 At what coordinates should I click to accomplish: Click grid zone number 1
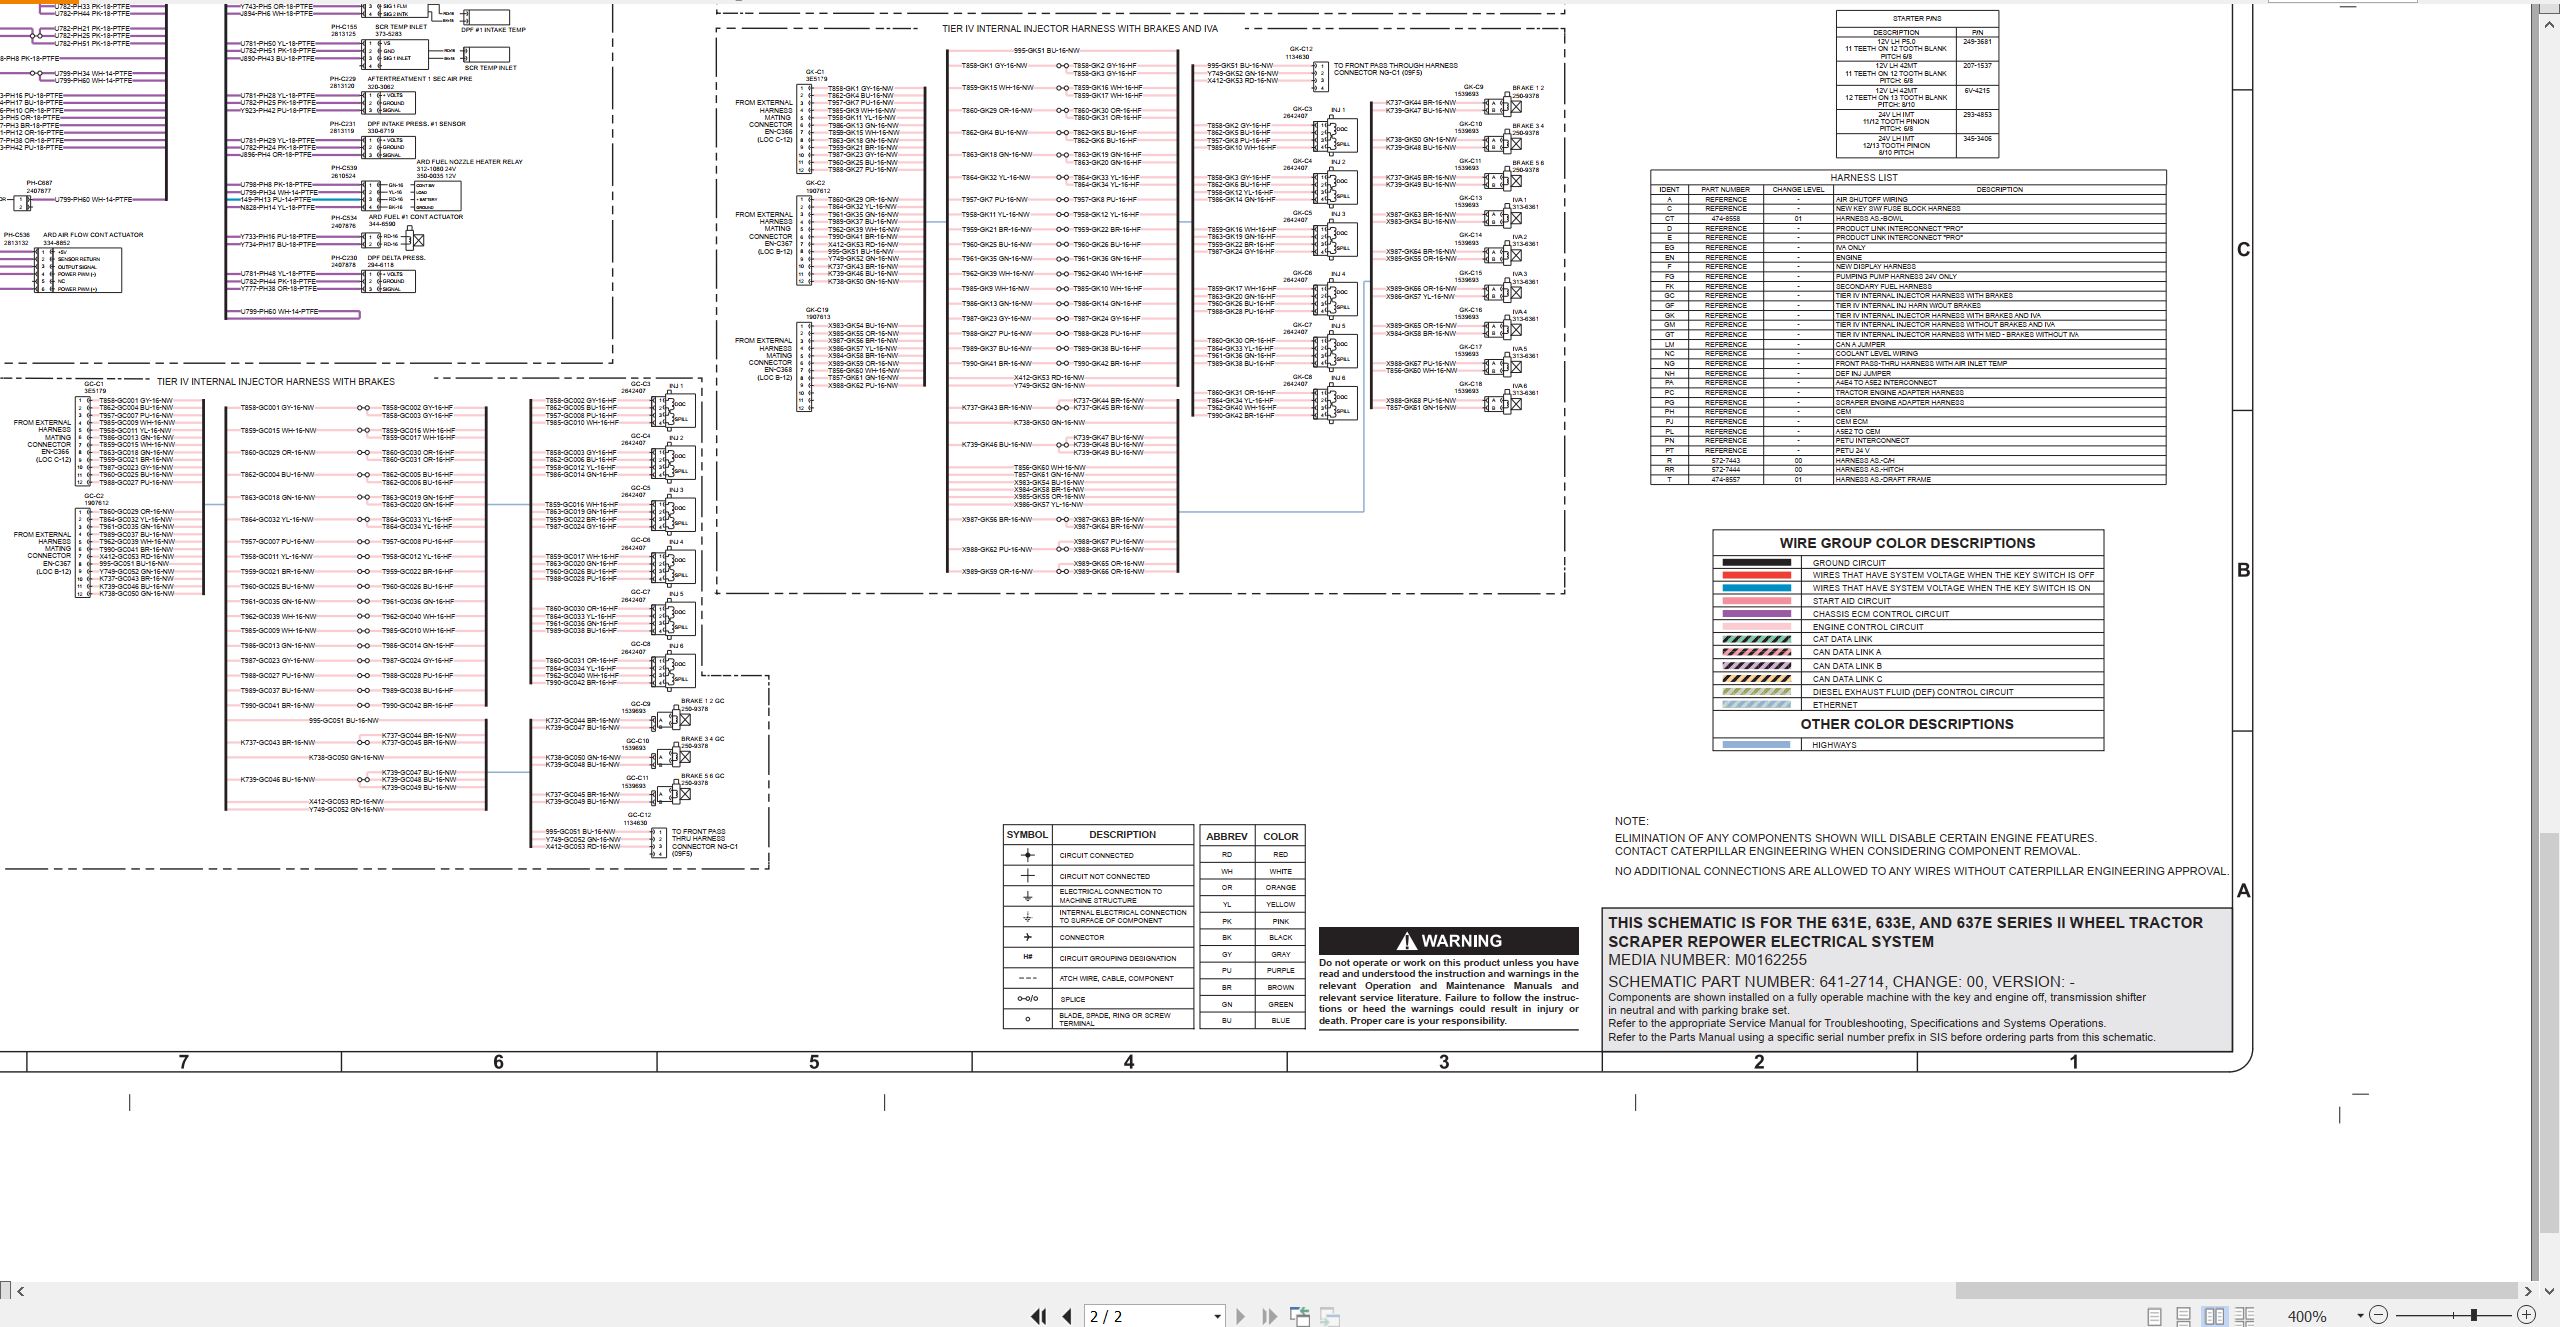(2074, 1062)
